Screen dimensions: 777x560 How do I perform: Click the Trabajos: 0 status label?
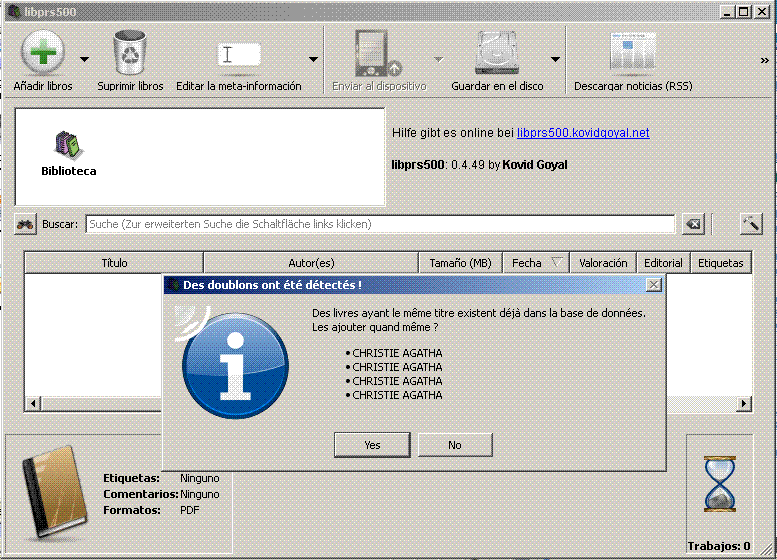click(x=719, y=546)
